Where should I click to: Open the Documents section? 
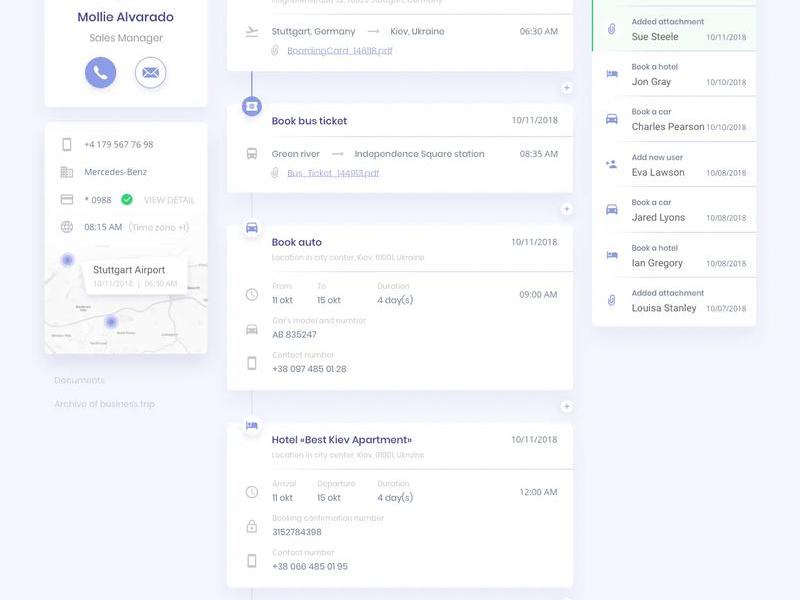(80, 380)
